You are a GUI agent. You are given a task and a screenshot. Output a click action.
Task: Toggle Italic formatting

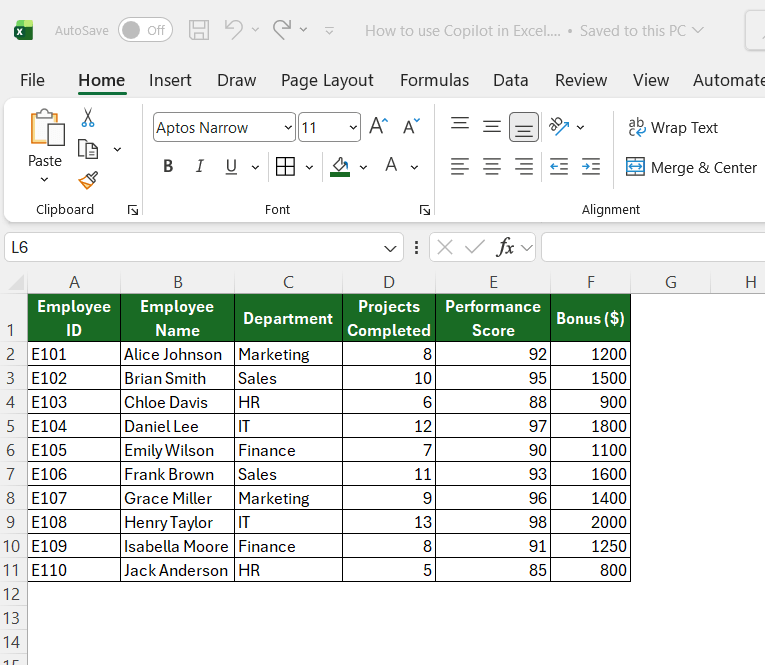pyautogui.click(x=200, y=166)
